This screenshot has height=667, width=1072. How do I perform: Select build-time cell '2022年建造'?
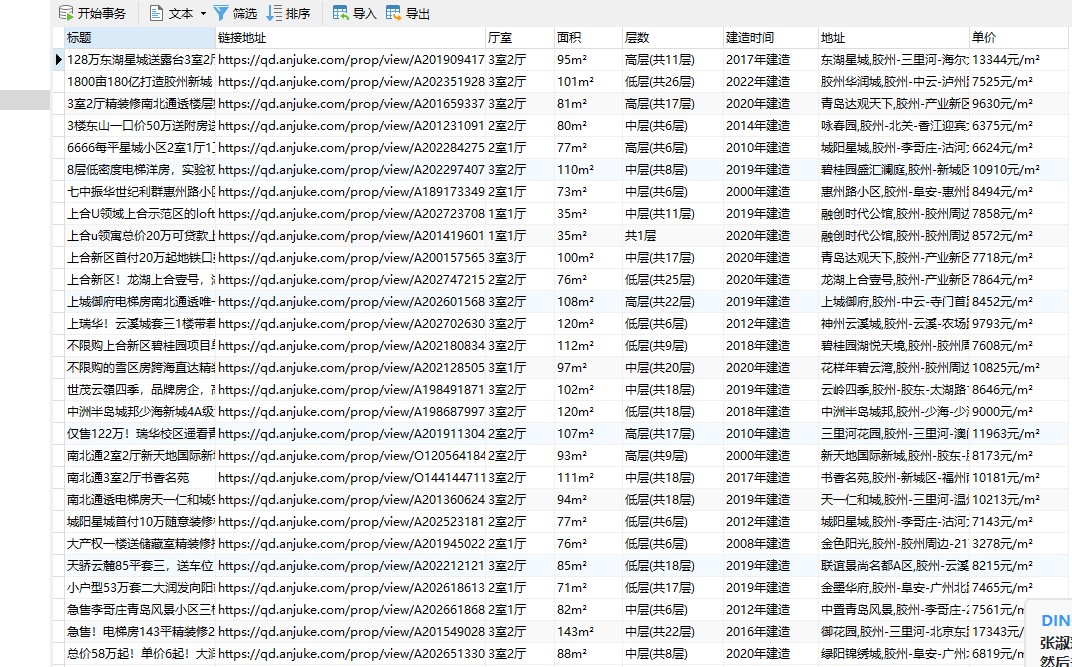pyautogui.click(x=770, y=81)
